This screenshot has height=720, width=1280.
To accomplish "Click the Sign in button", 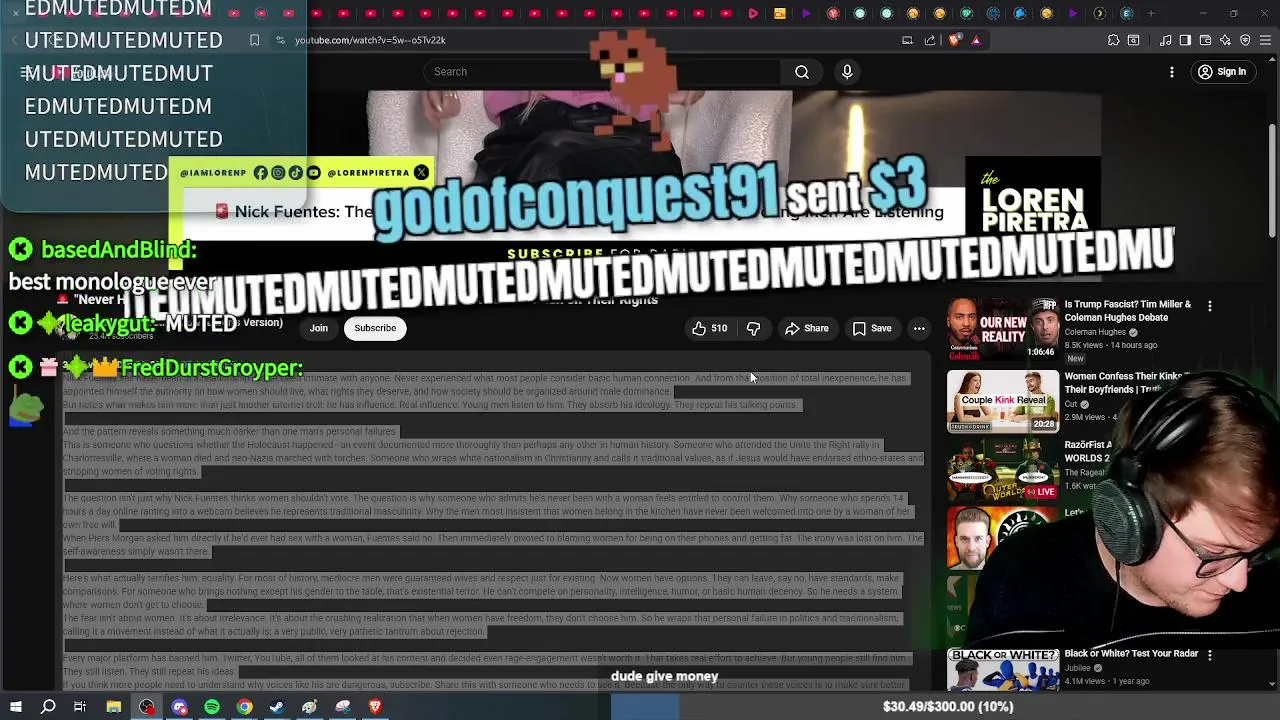I will [x=1222, y=72].
